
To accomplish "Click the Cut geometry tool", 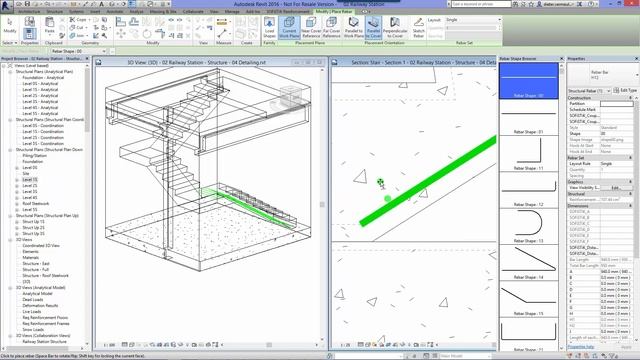I will pos(77,28).
